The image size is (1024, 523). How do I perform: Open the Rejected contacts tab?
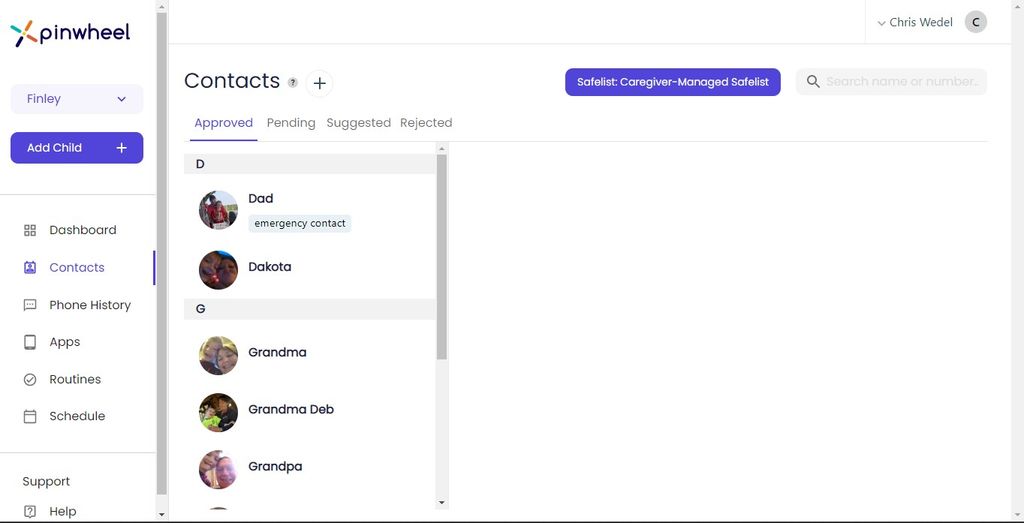(426, 123)
